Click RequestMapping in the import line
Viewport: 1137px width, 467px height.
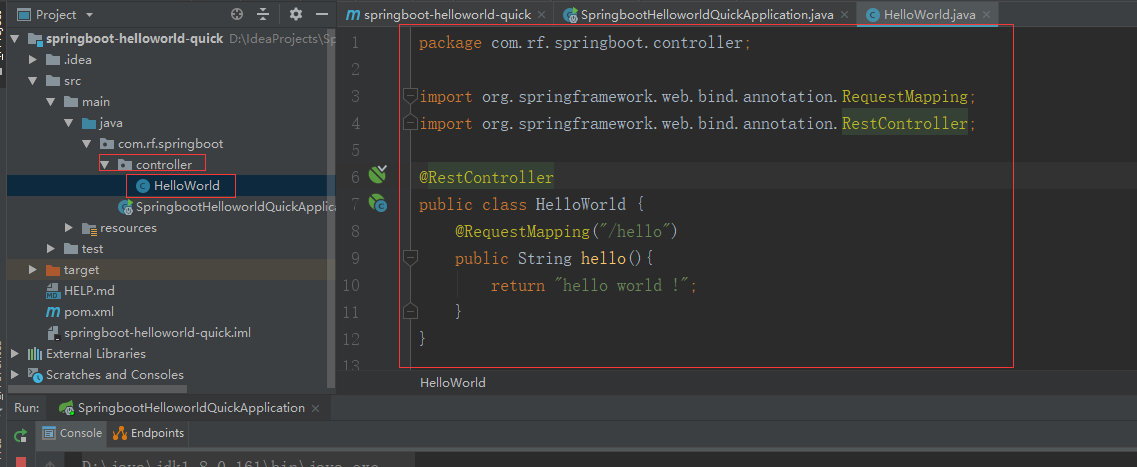(x=904, y=96)
